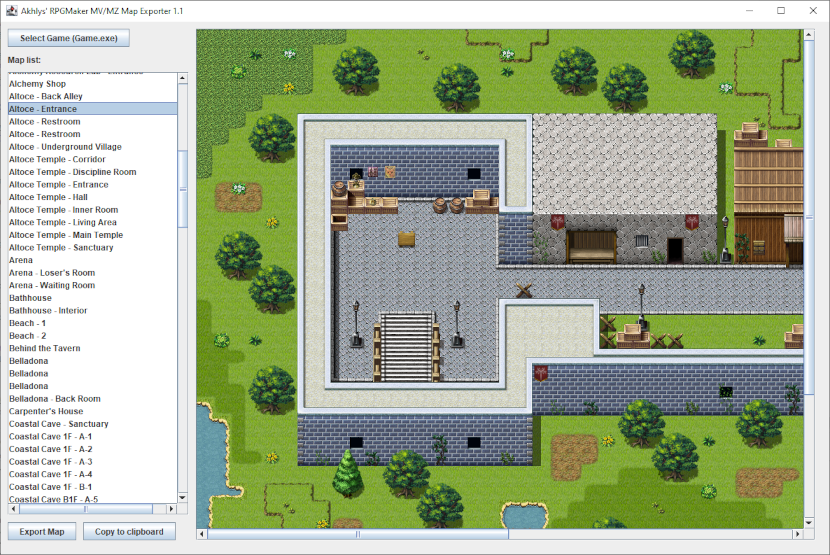830x555 pixels.
Task: Select Coastal Cave 1F - A-1 map
Action: (93, 437)
